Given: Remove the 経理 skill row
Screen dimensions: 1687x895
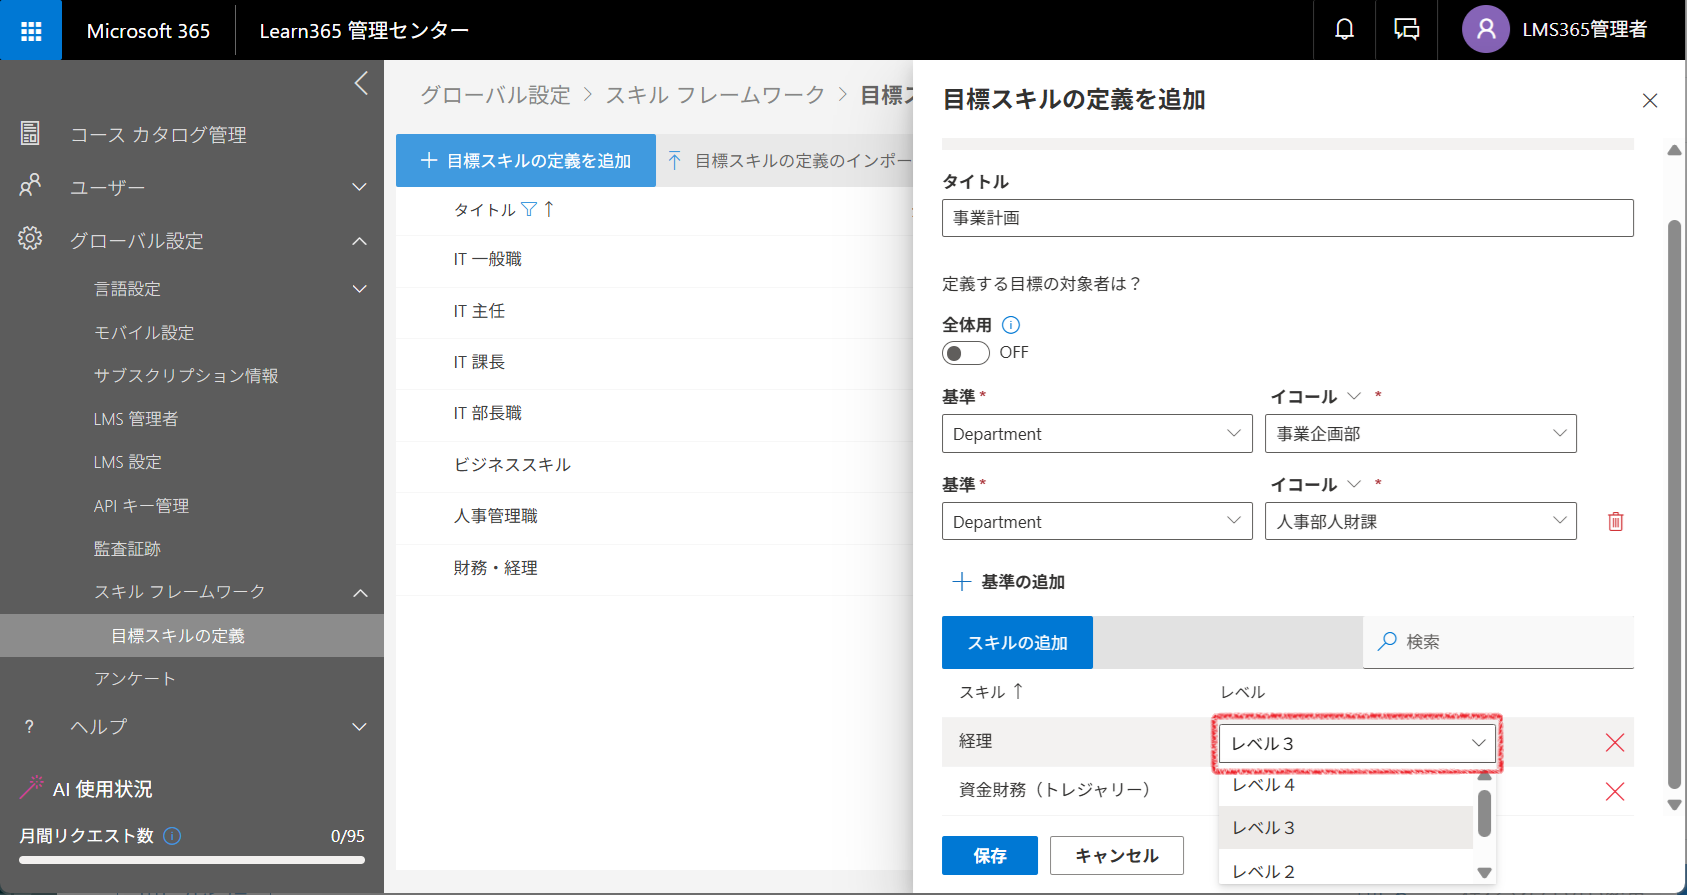Looking at the screenshot, I should pos(1614,742).
